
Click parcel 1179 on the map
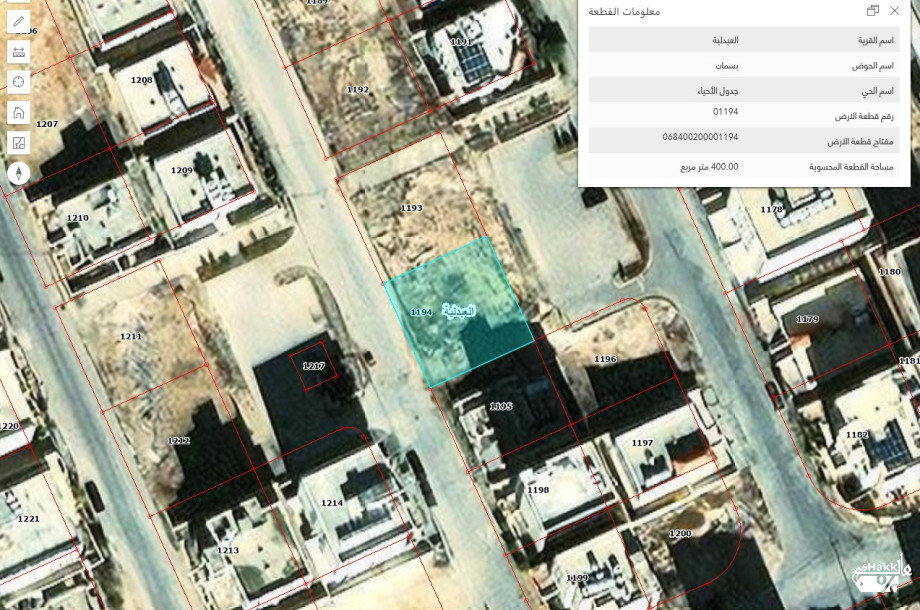[807, 319]
